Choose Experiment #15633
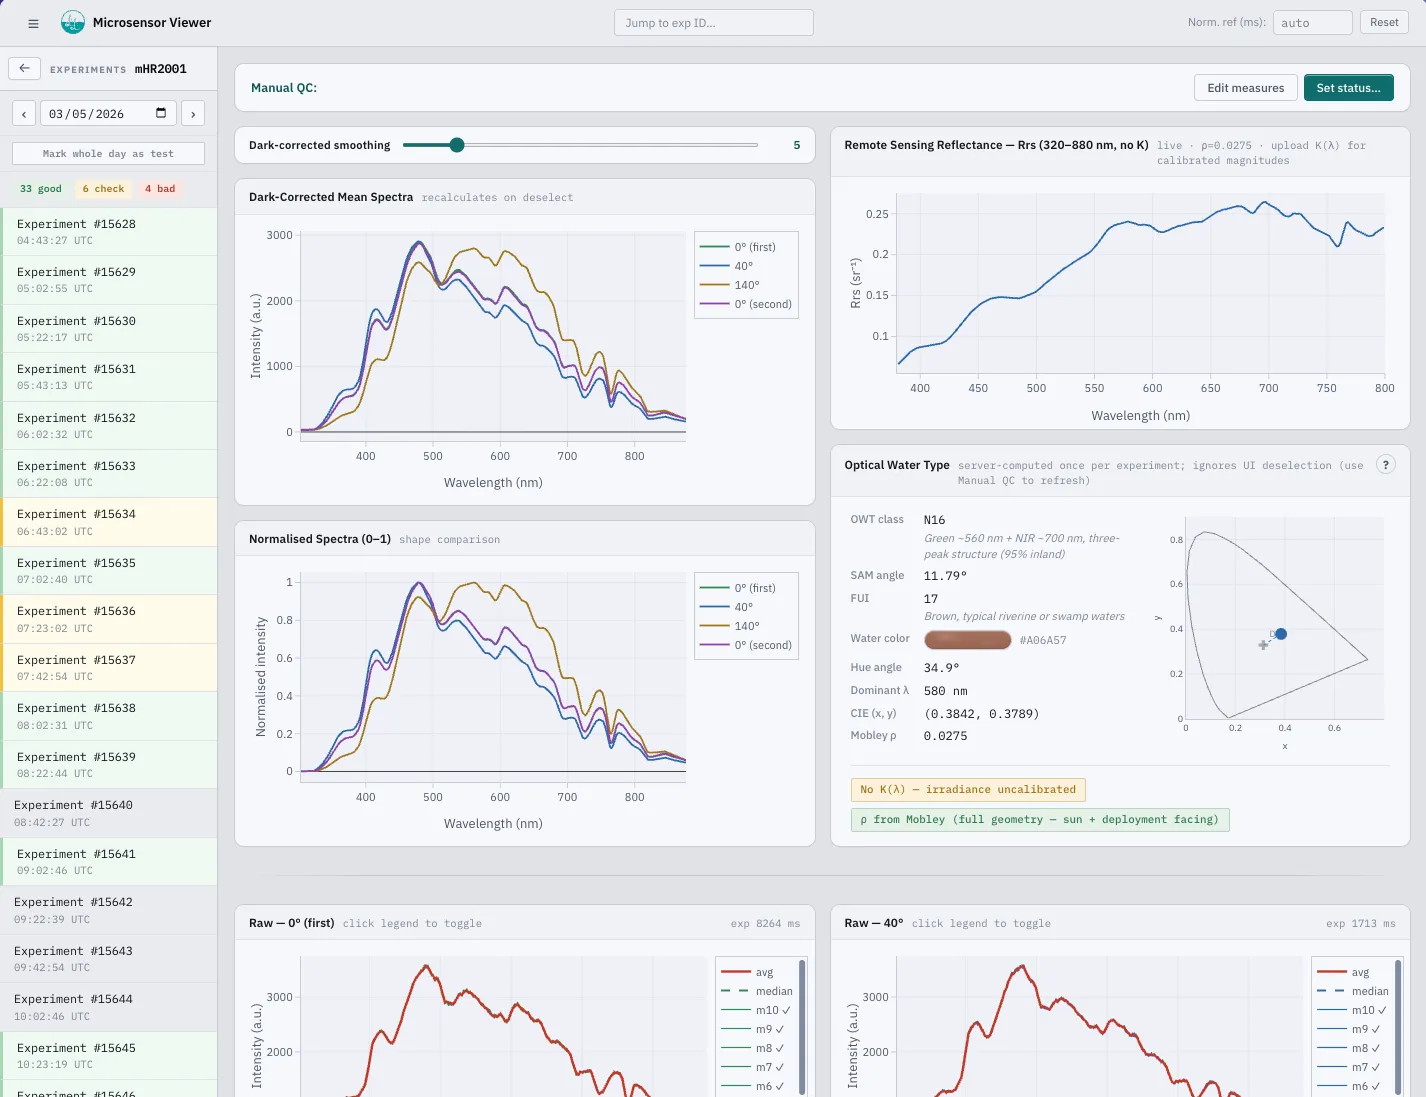 109,474
